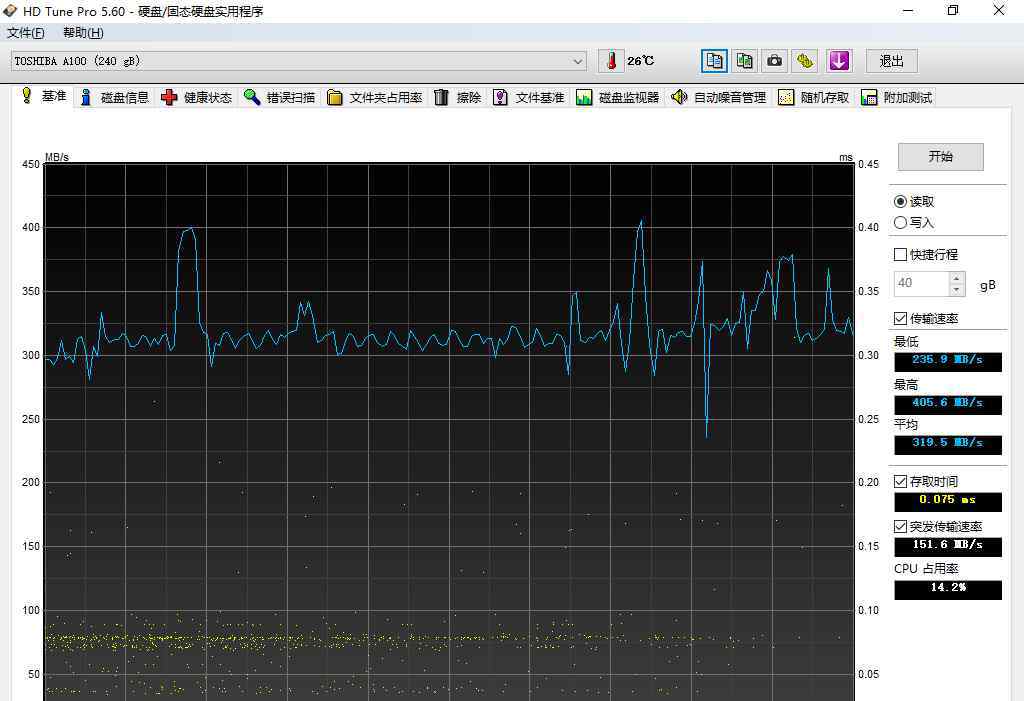Disable the 存取时间 access time checkbox
Viewport: 1024px width, 701px height.
point(901,482)
